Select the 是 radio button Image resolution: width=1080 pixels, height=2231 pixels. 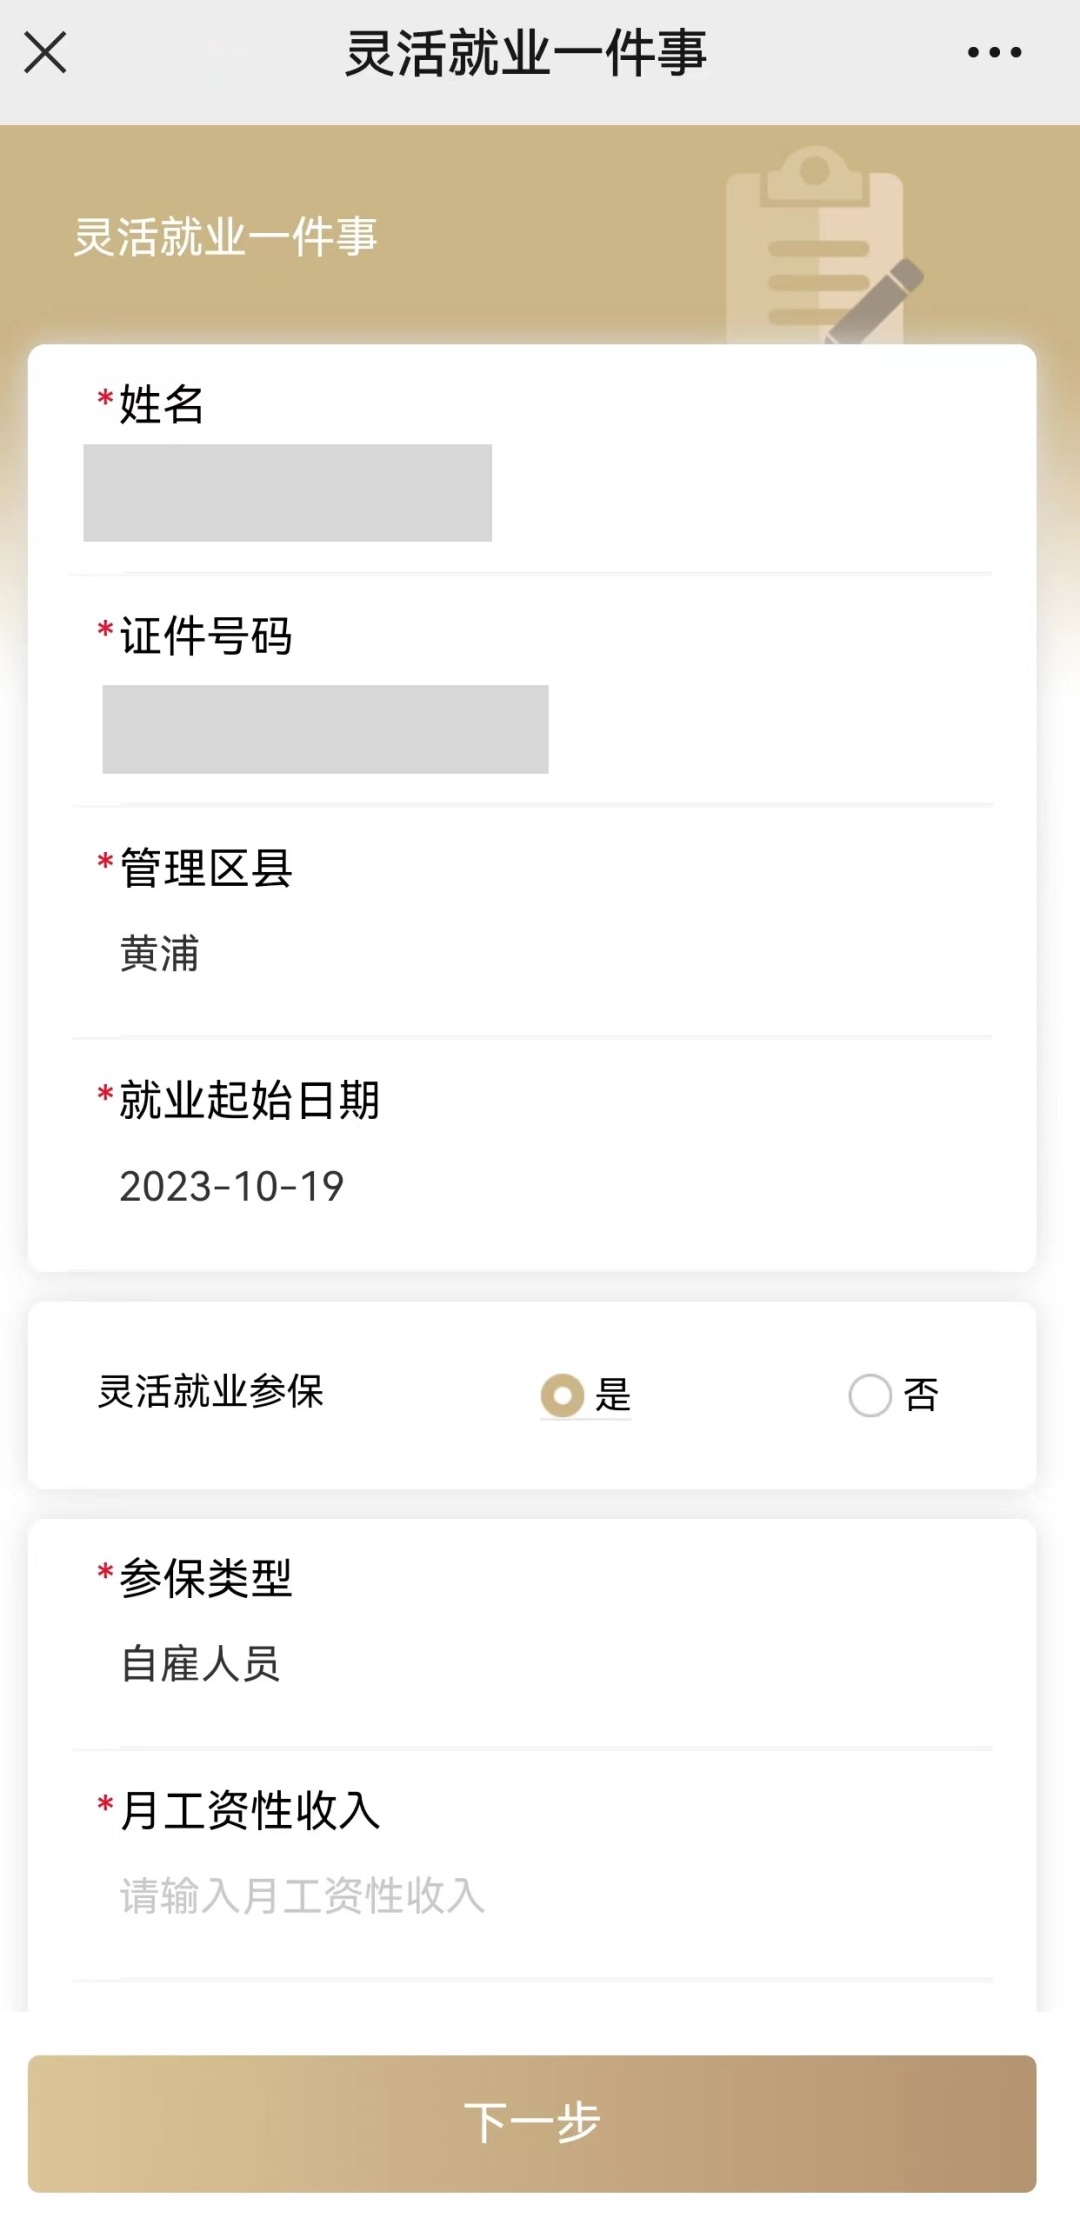563,1395
